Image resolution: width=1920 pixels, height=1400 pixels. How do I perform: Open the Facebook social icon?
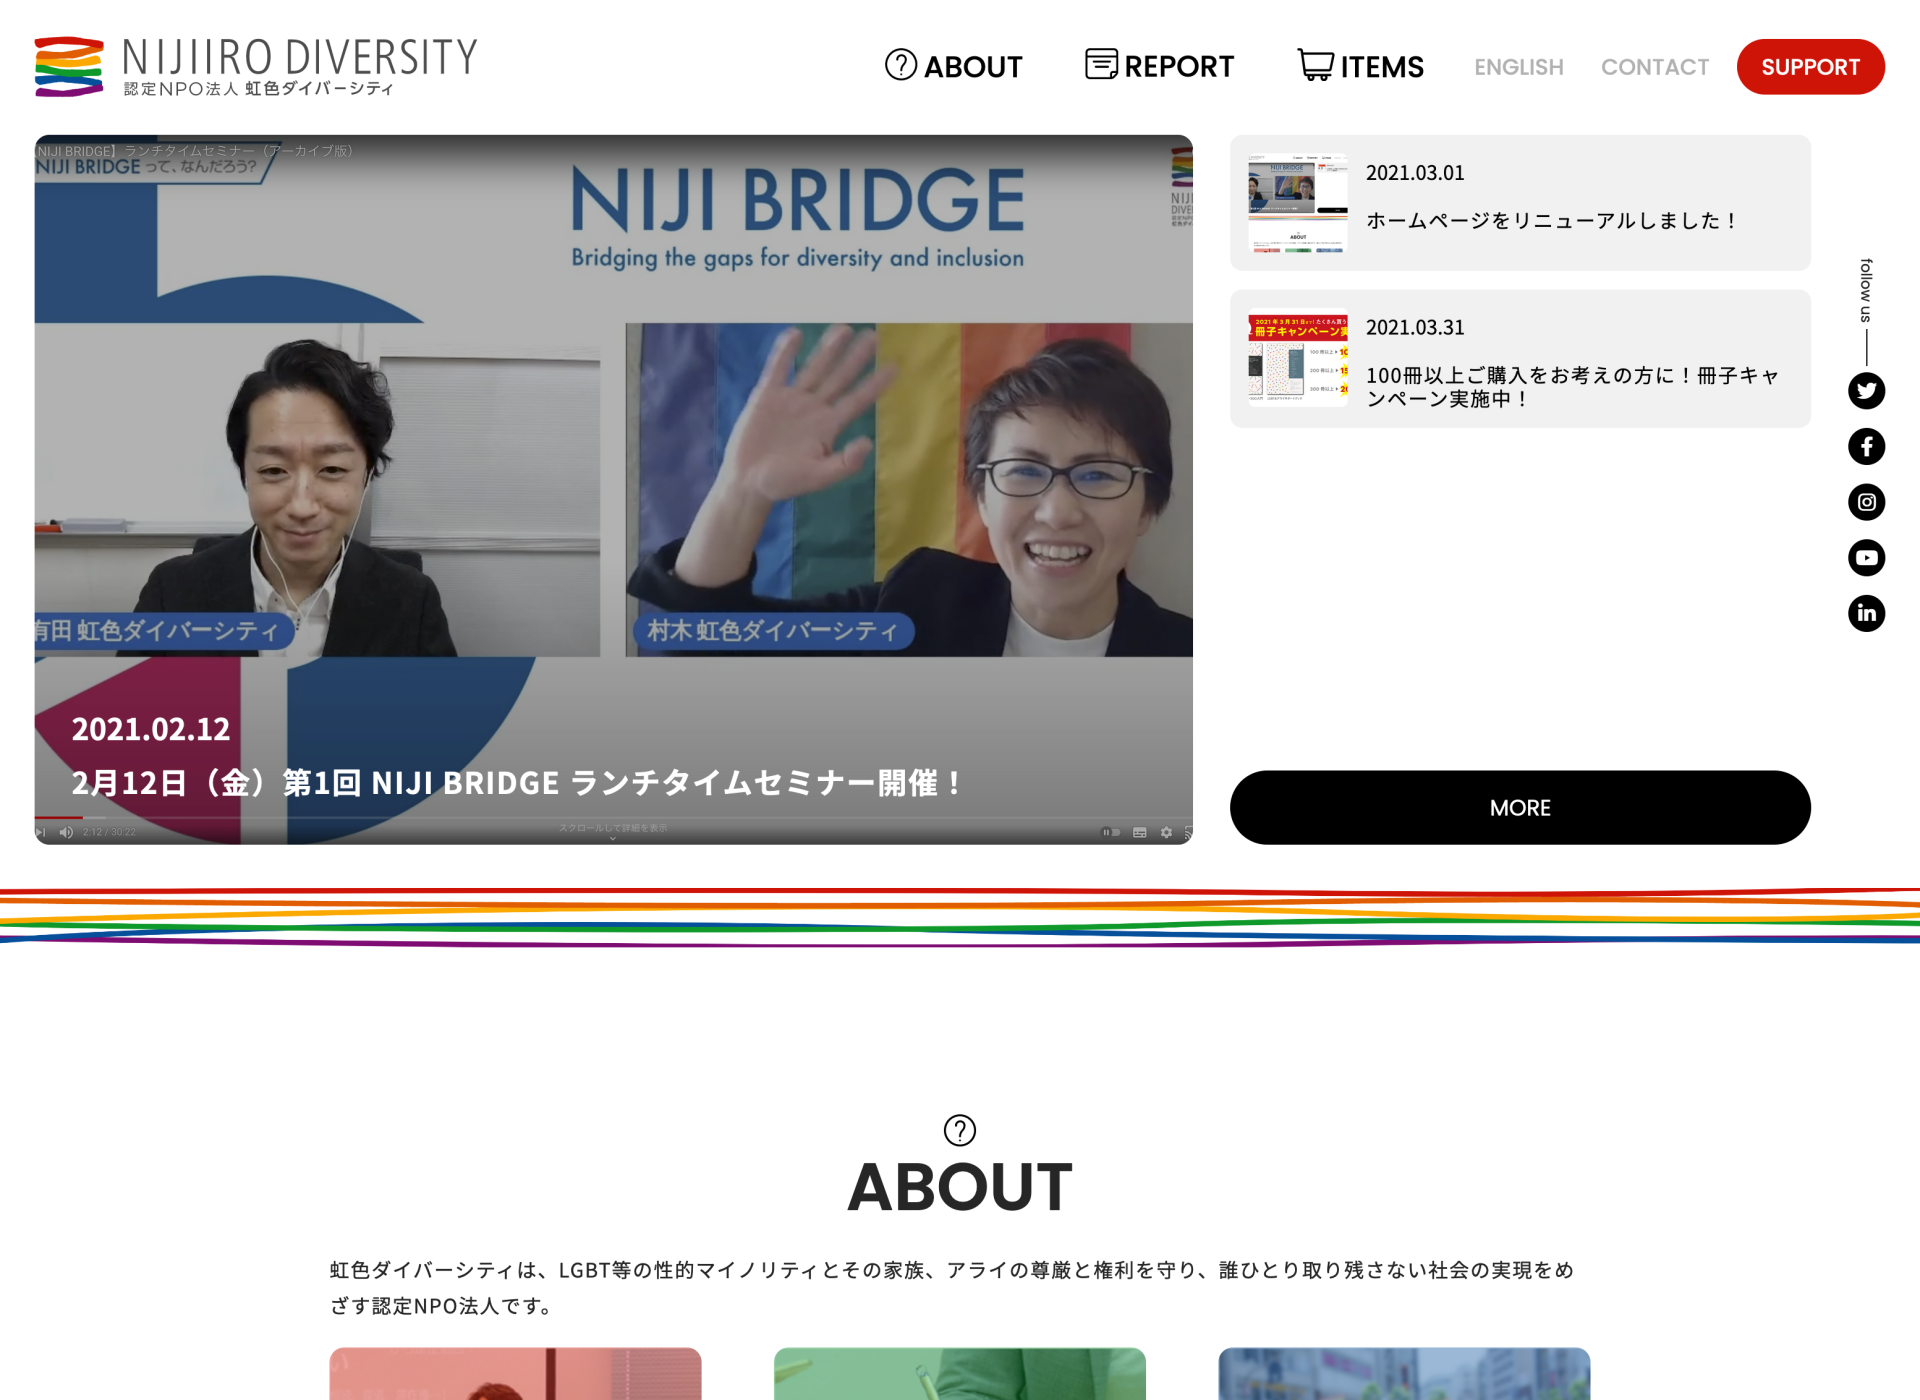click(1866, 446)
